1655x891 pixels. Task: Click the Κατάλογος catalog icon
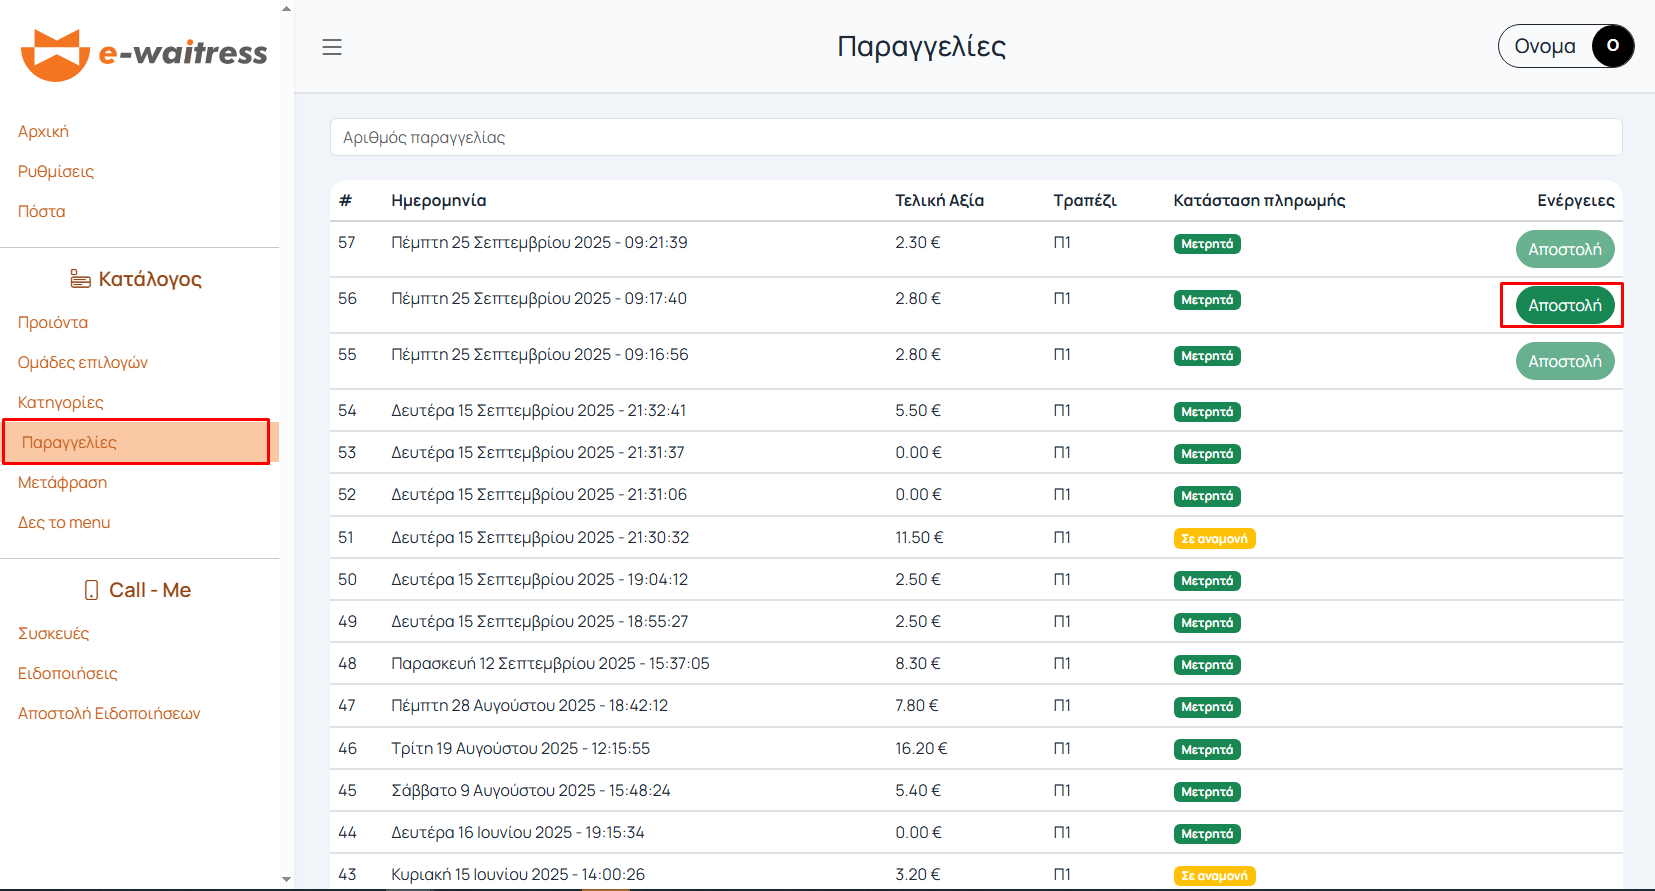[x=80, y=279]
